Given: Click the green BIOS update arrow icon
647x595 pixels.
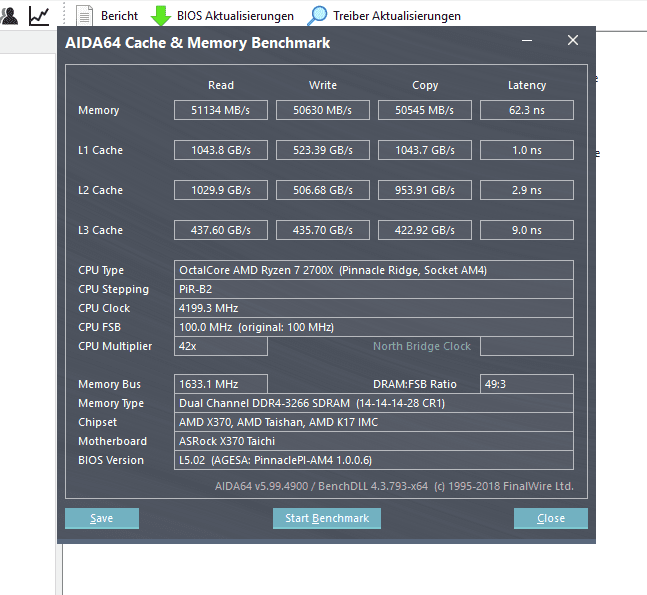Looking at the screenshot, I should pyautogui.click(x=161, y=16).
